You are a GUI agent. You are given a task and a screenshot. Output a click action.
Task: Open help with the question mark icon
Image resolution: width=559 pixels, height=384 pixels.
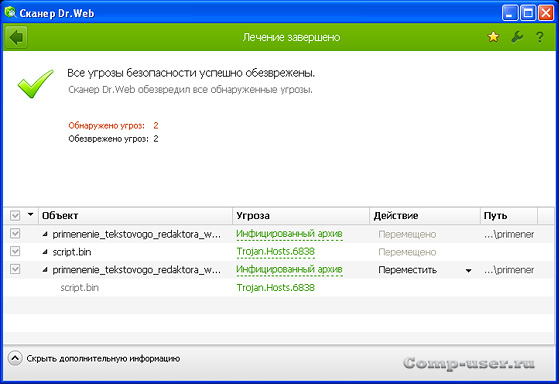pyautogui.click(x=540, y=37)
